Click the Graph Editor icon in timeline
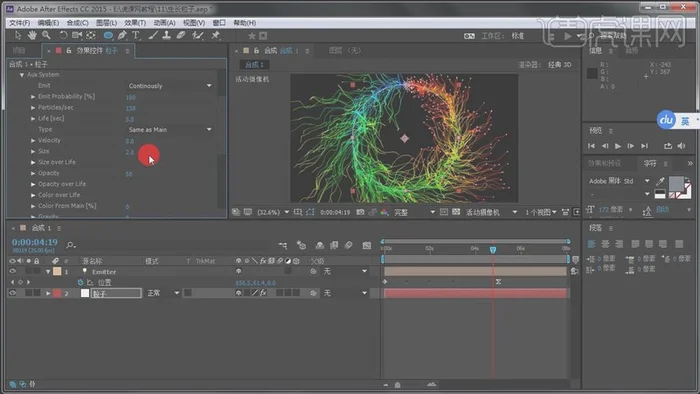The image size is (700, 394). [367, 245]
